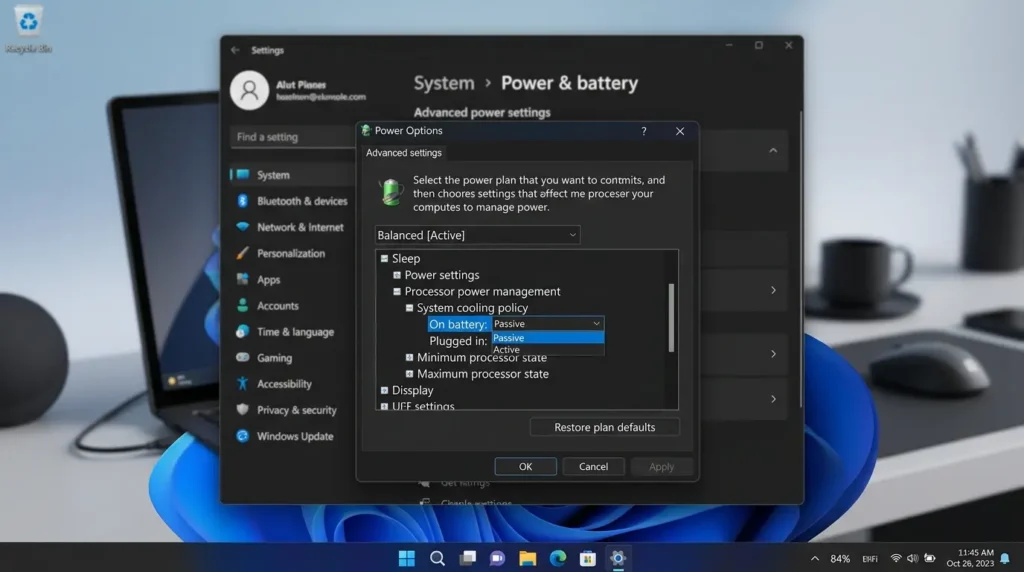Click Apply in Power Options
This screenshot has width=1024, height=572.
[x=662, y=466]
